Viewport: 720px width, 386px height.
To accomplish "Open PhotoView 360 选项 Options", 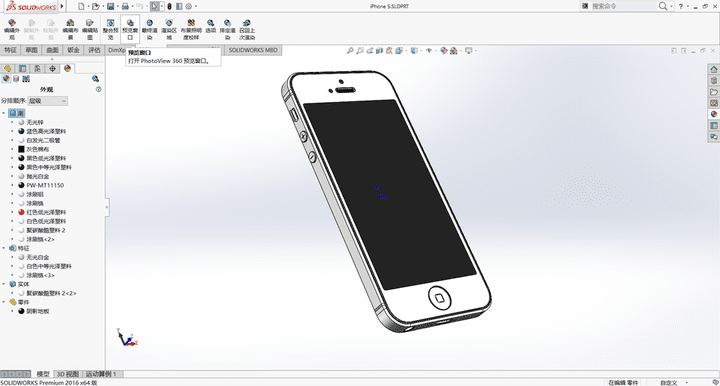I will coord(210,26).
